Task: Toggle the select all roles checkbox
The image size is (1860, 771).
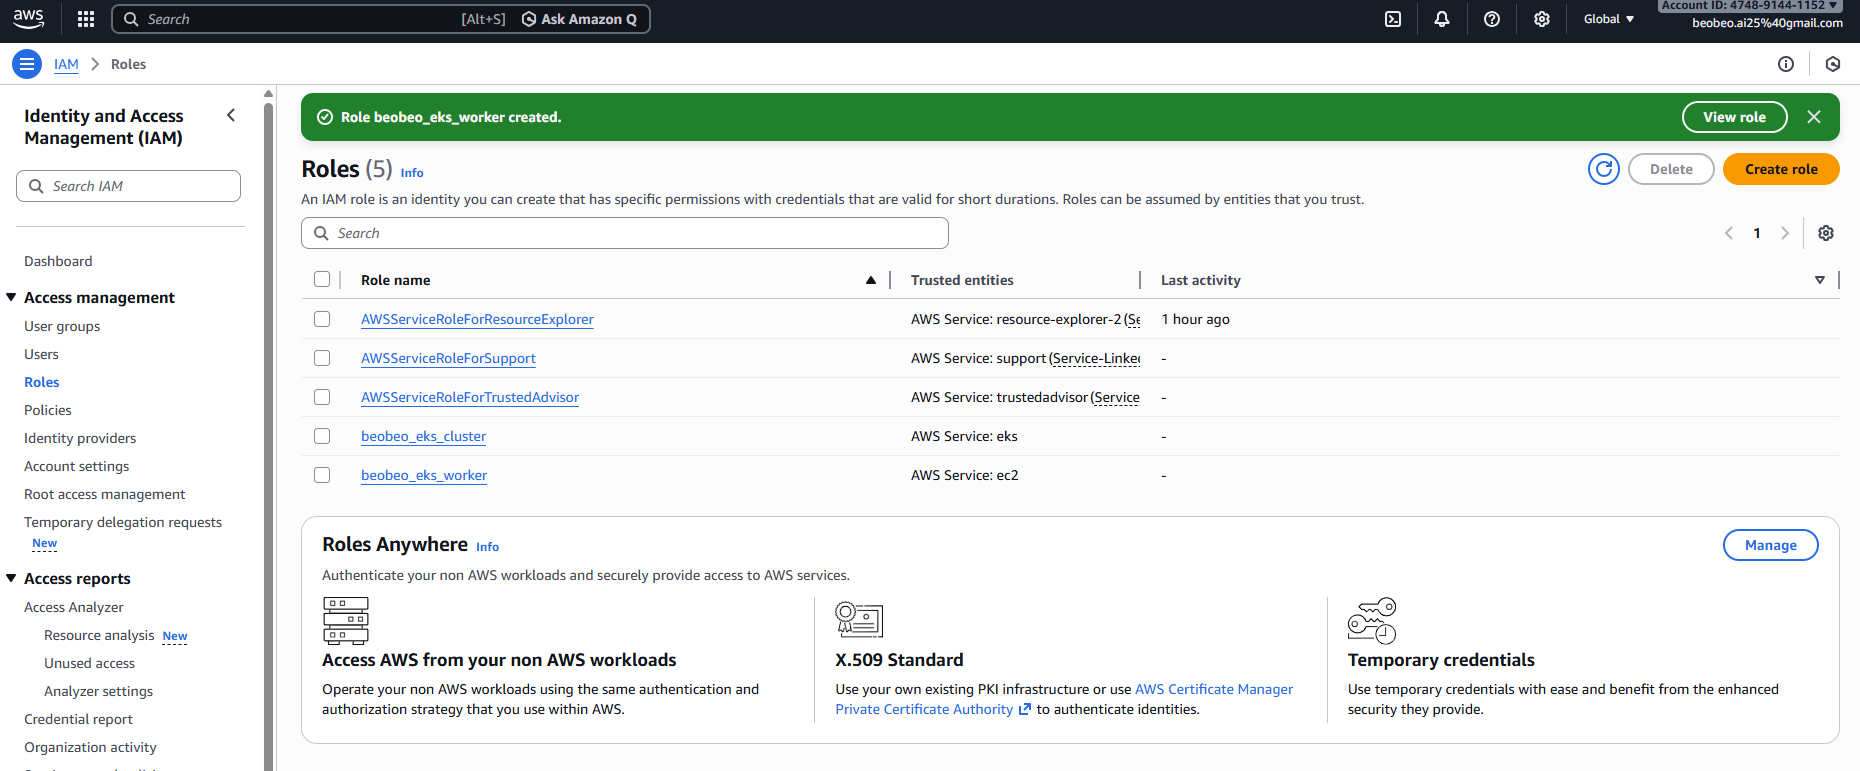Action: click(x=322, y=280)
